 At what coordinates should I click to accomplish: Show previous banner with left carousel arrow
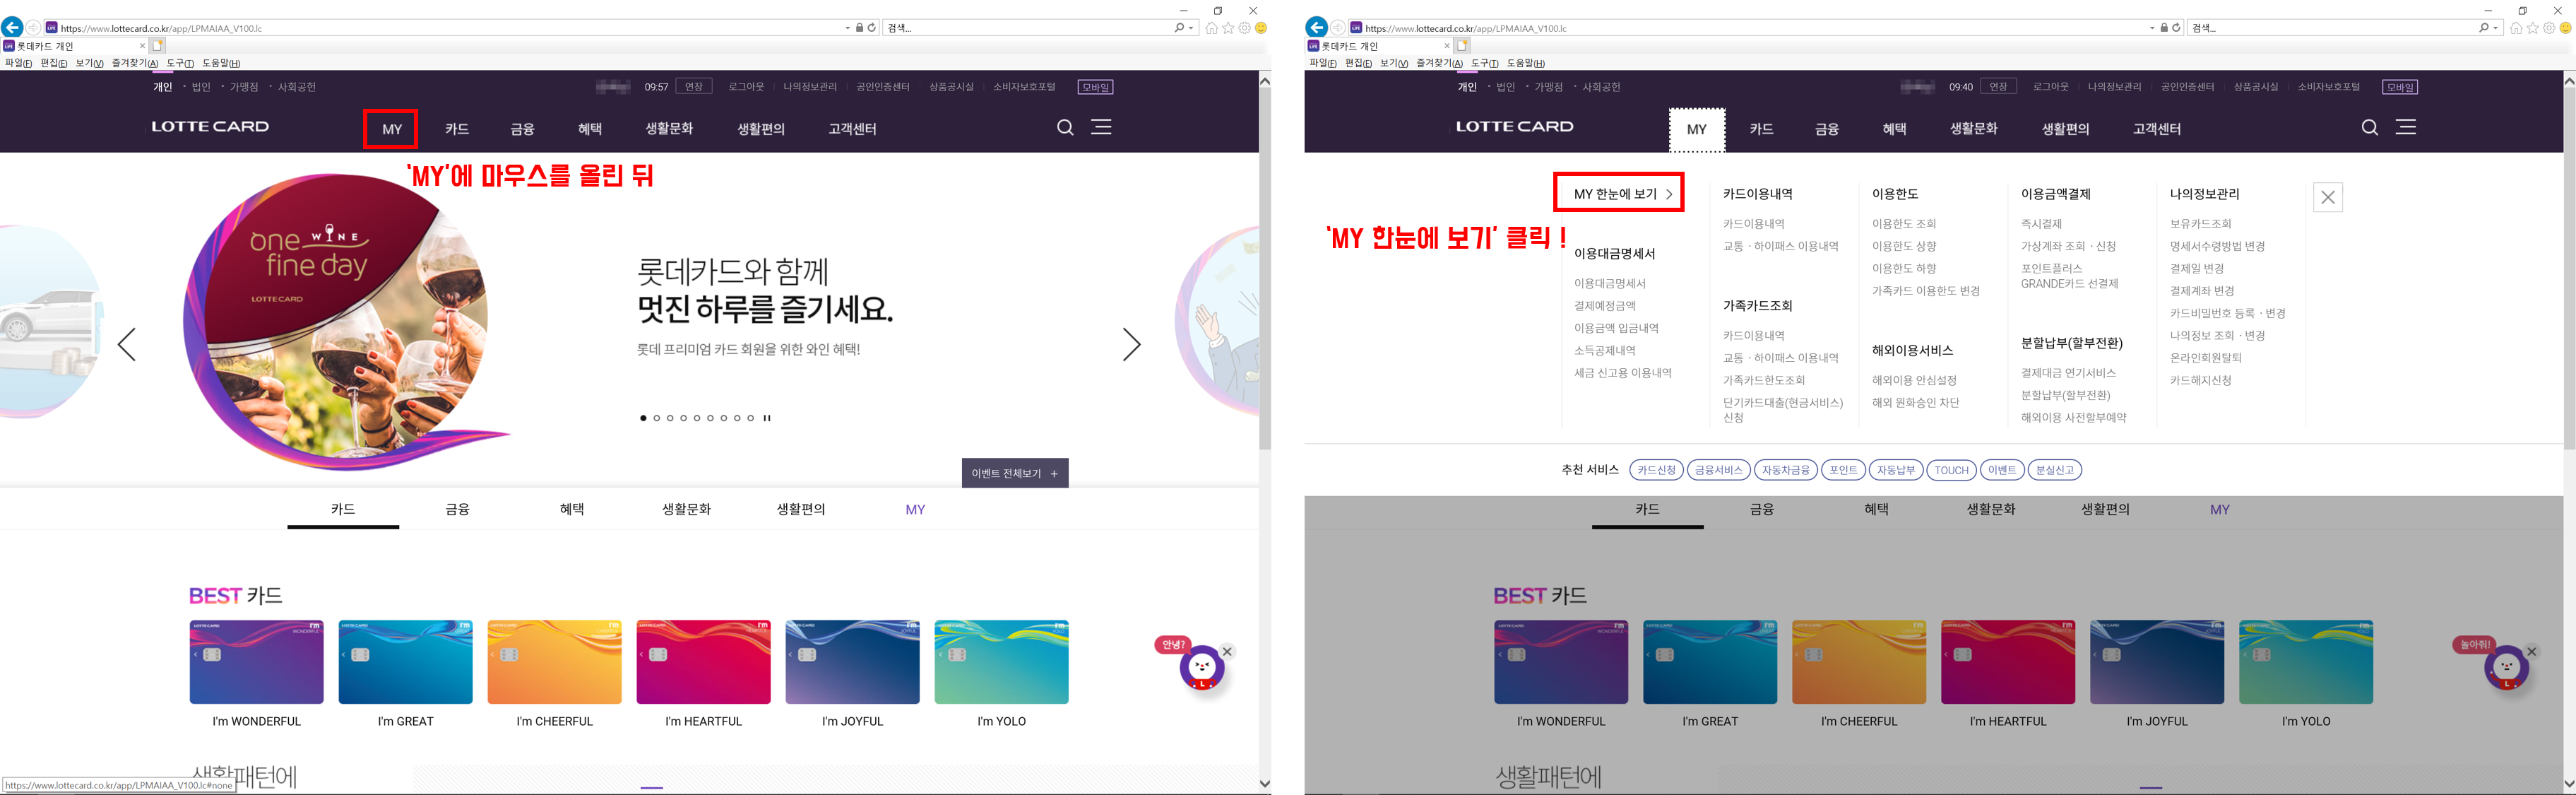[x=127, y=344]
